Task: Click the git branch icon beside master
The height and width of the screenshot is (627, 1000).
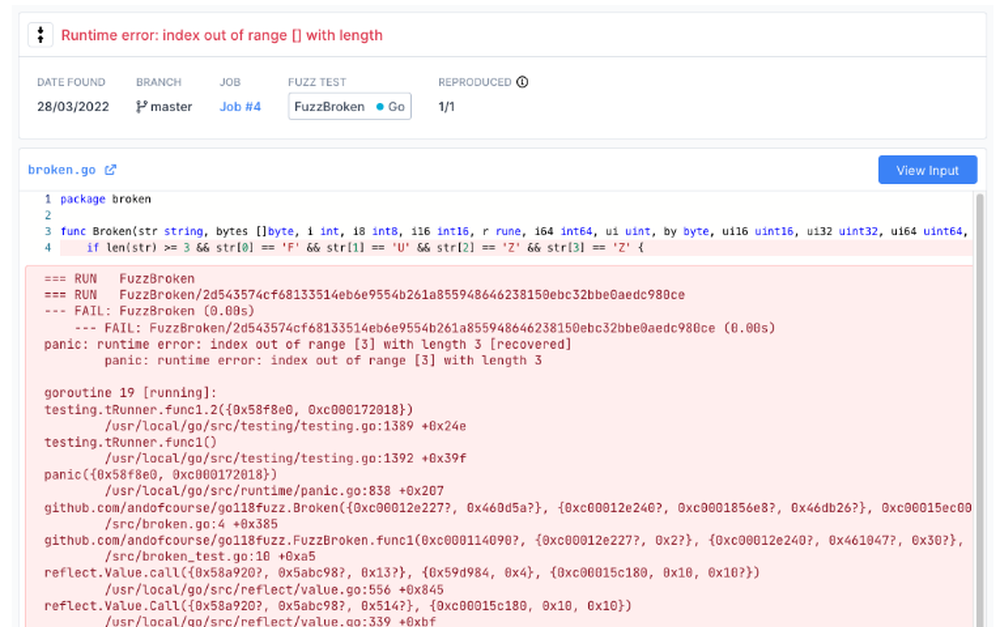Action: [x=142, y=107]
